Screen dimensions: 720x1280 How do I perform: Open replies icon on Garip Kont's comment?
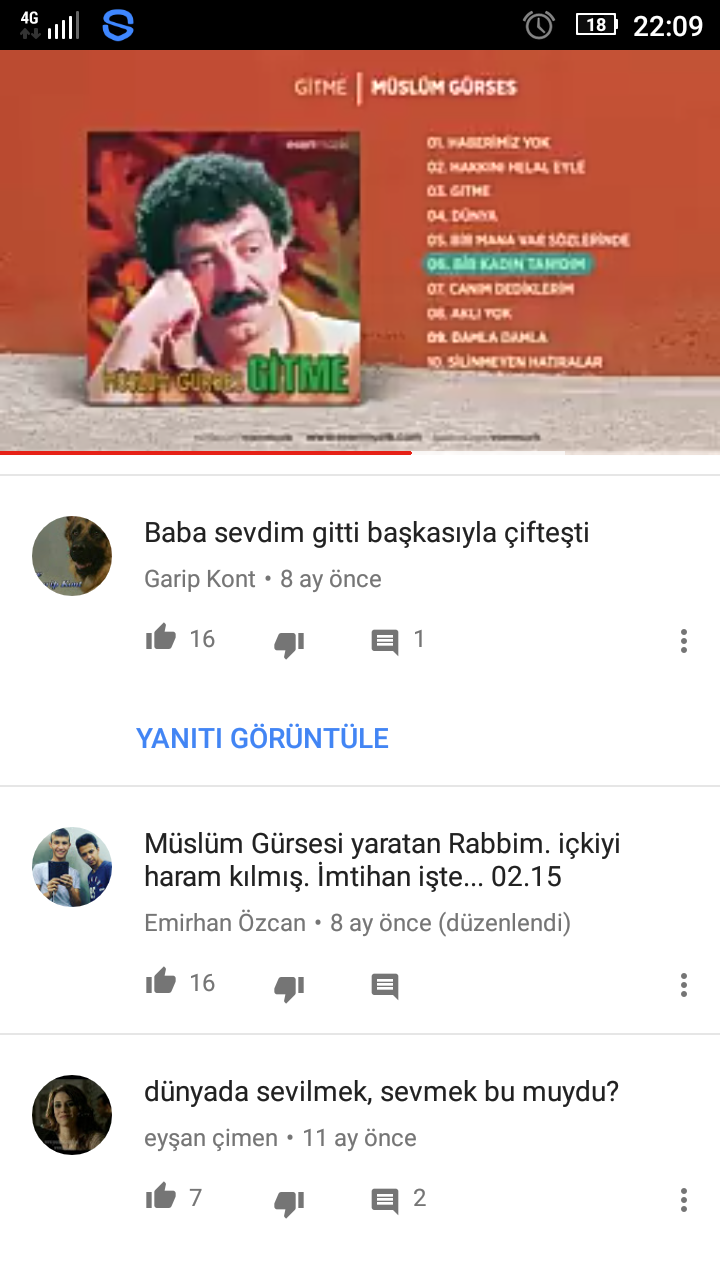[385, 642]
